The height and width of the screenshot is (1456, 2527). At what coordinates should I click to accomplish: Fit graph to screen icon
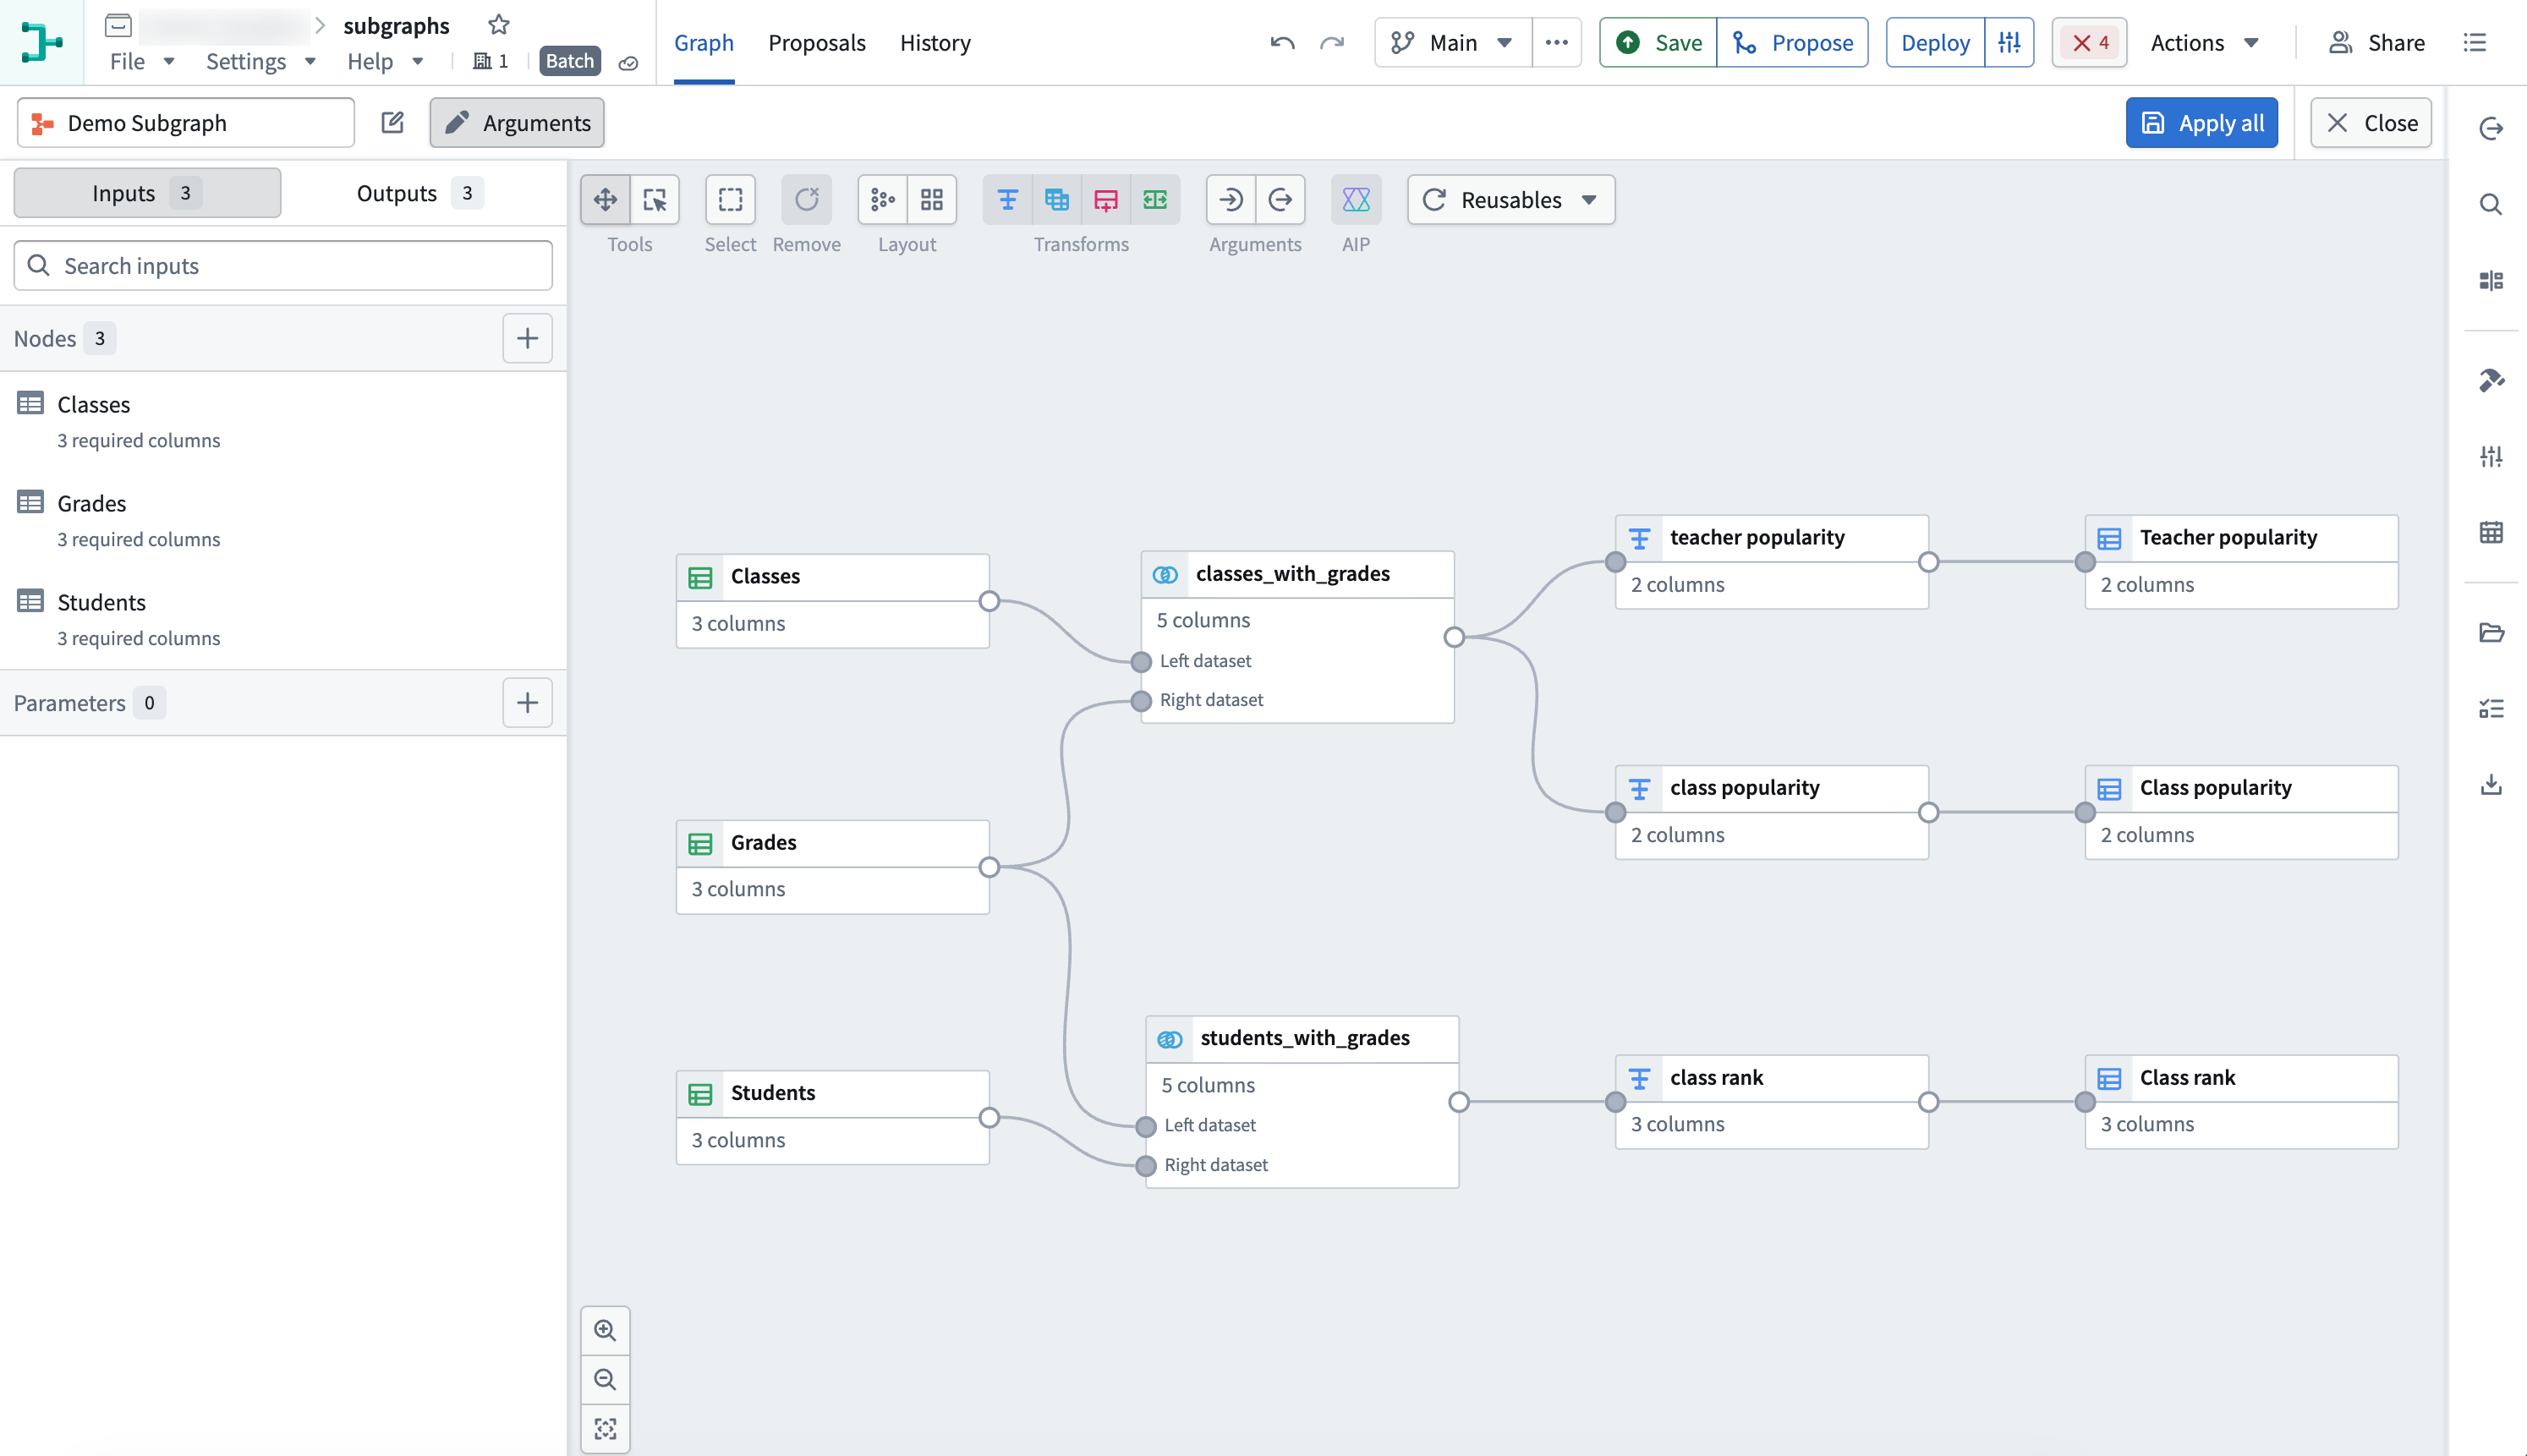tap(605, 1429)
